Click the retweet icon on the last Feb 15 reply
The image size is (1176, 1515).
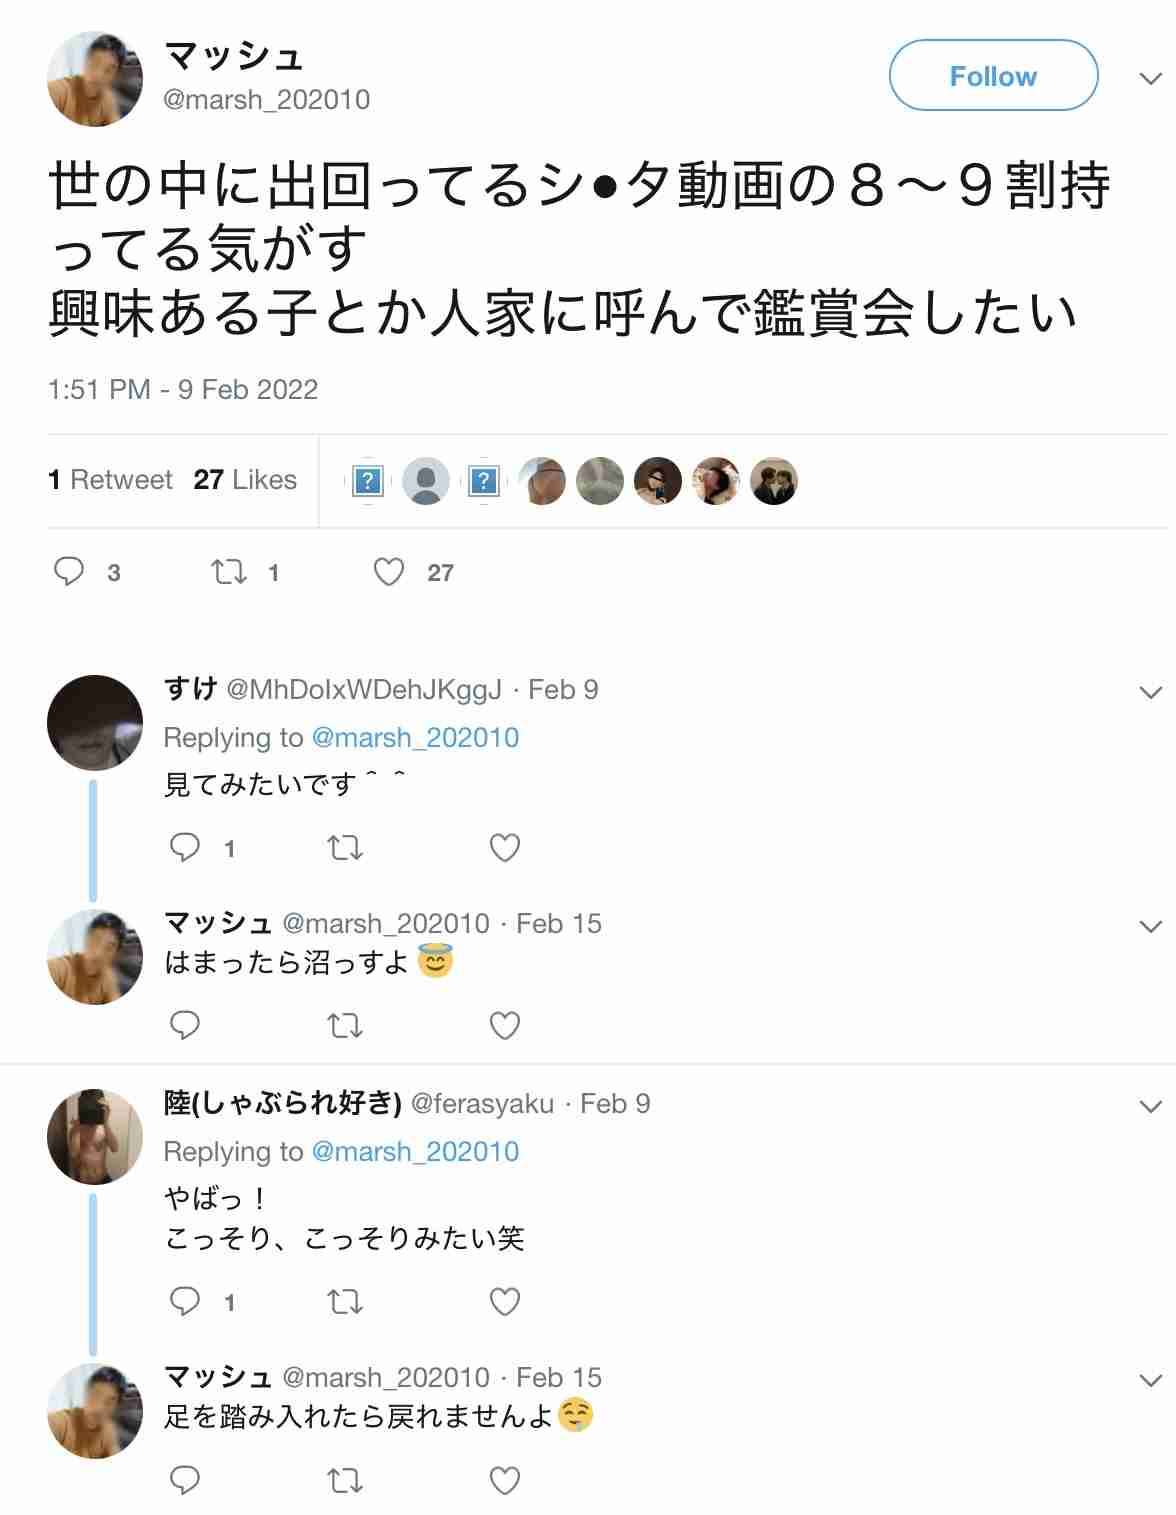345,1480
